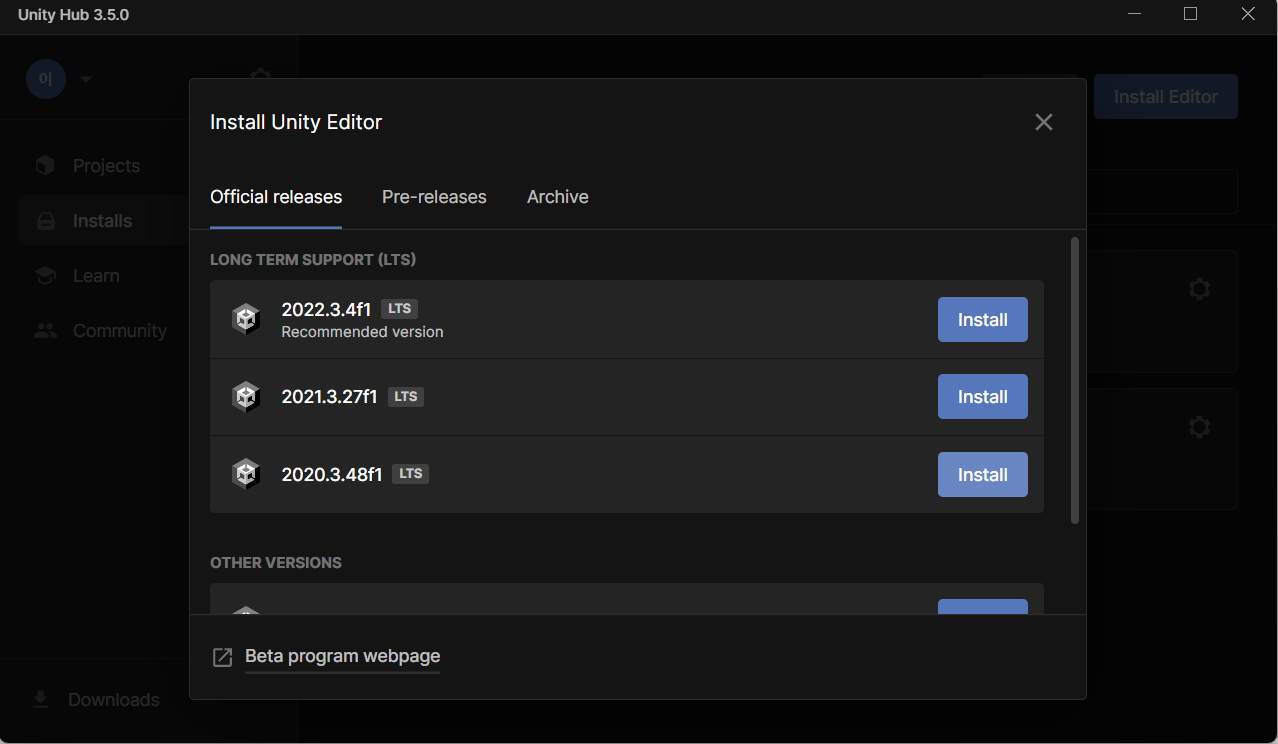
Task: Click the 2021.3.27f1 version text
Action: (x=330, y=397)
